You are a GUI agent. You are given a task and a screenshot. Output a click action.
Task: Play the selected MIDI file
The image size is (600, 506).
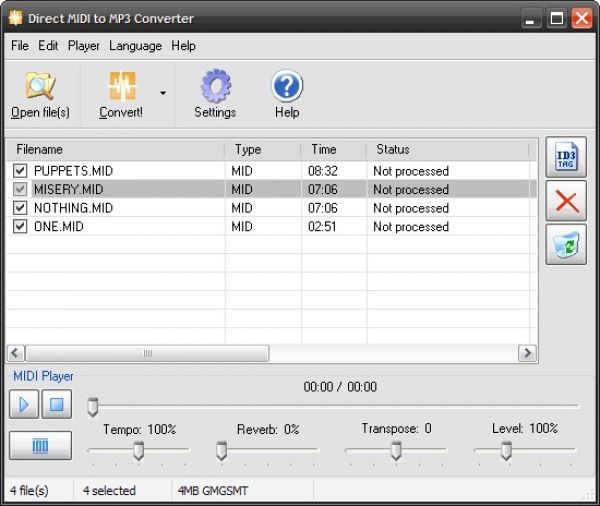tap(24, 404)
